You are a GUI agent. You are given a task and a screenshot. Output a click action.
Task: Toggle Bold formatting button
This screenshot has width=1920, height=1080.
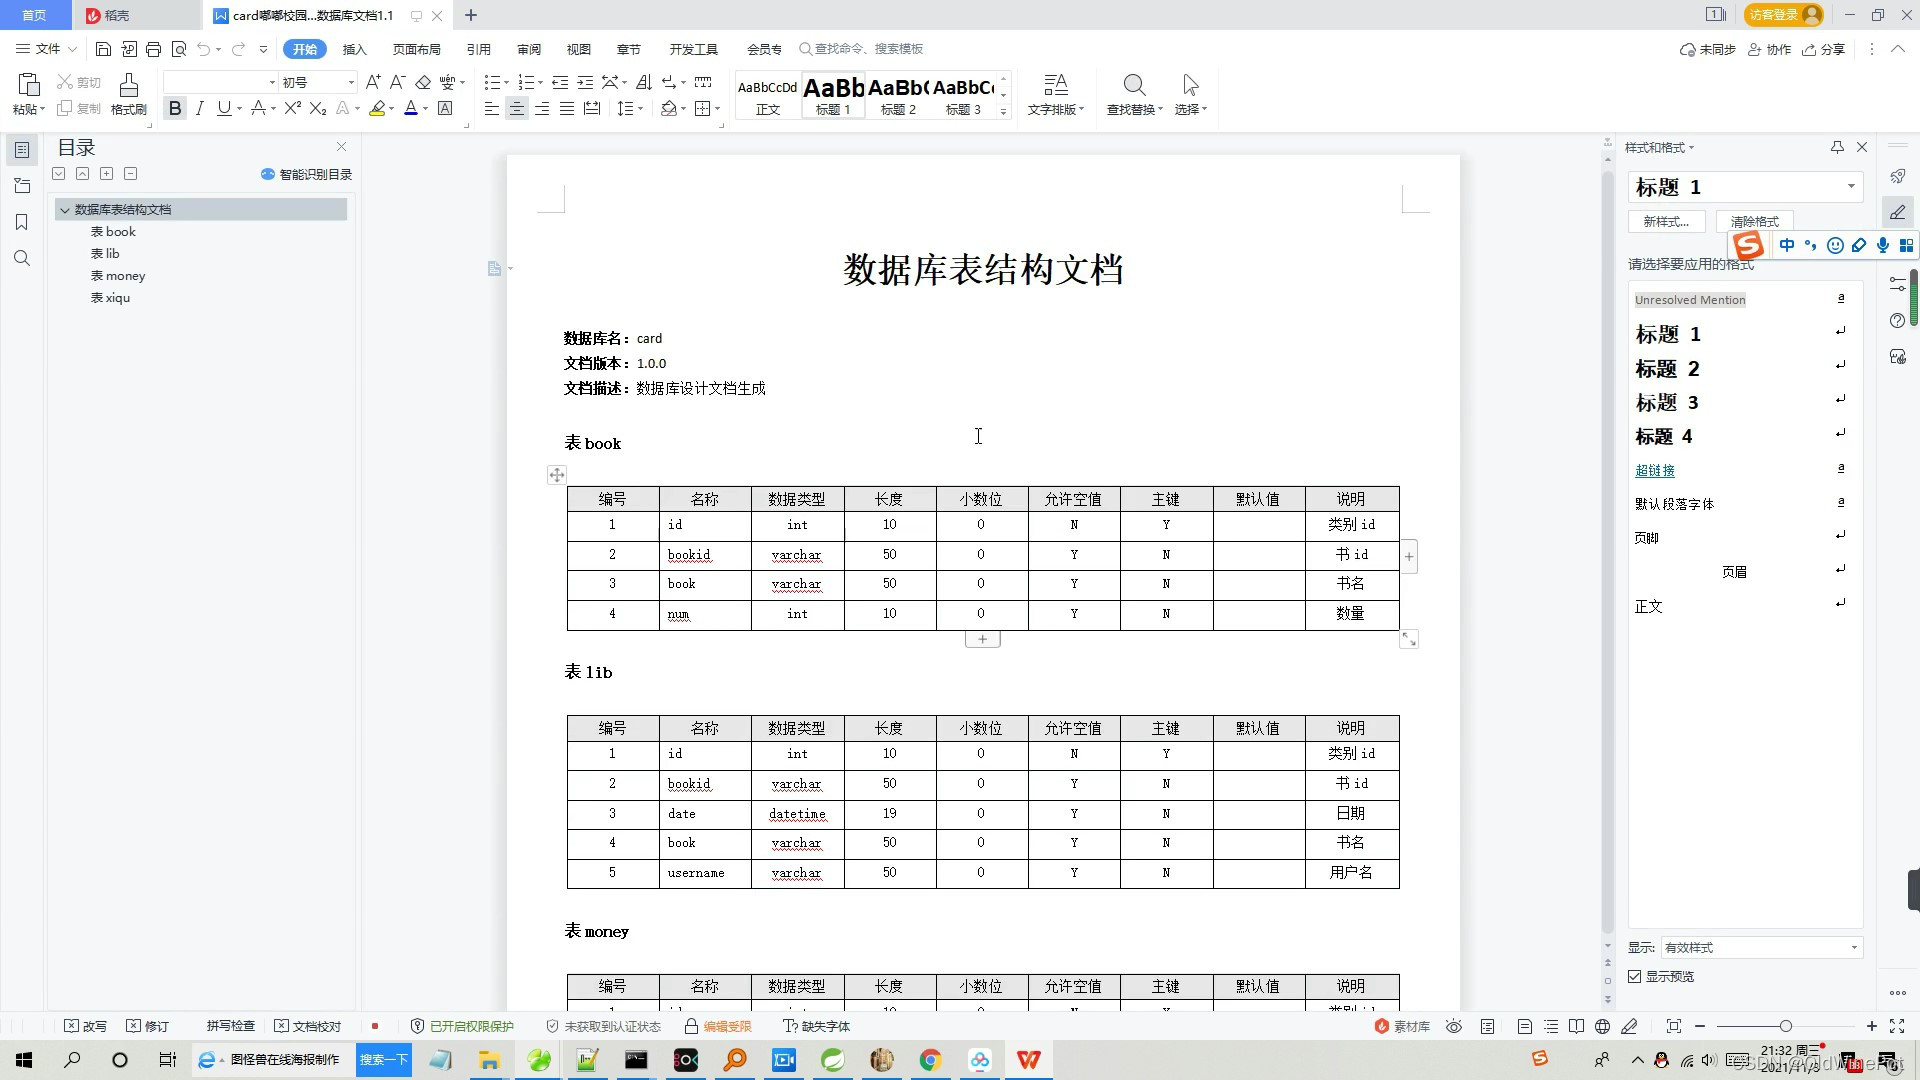coord(175,108)
